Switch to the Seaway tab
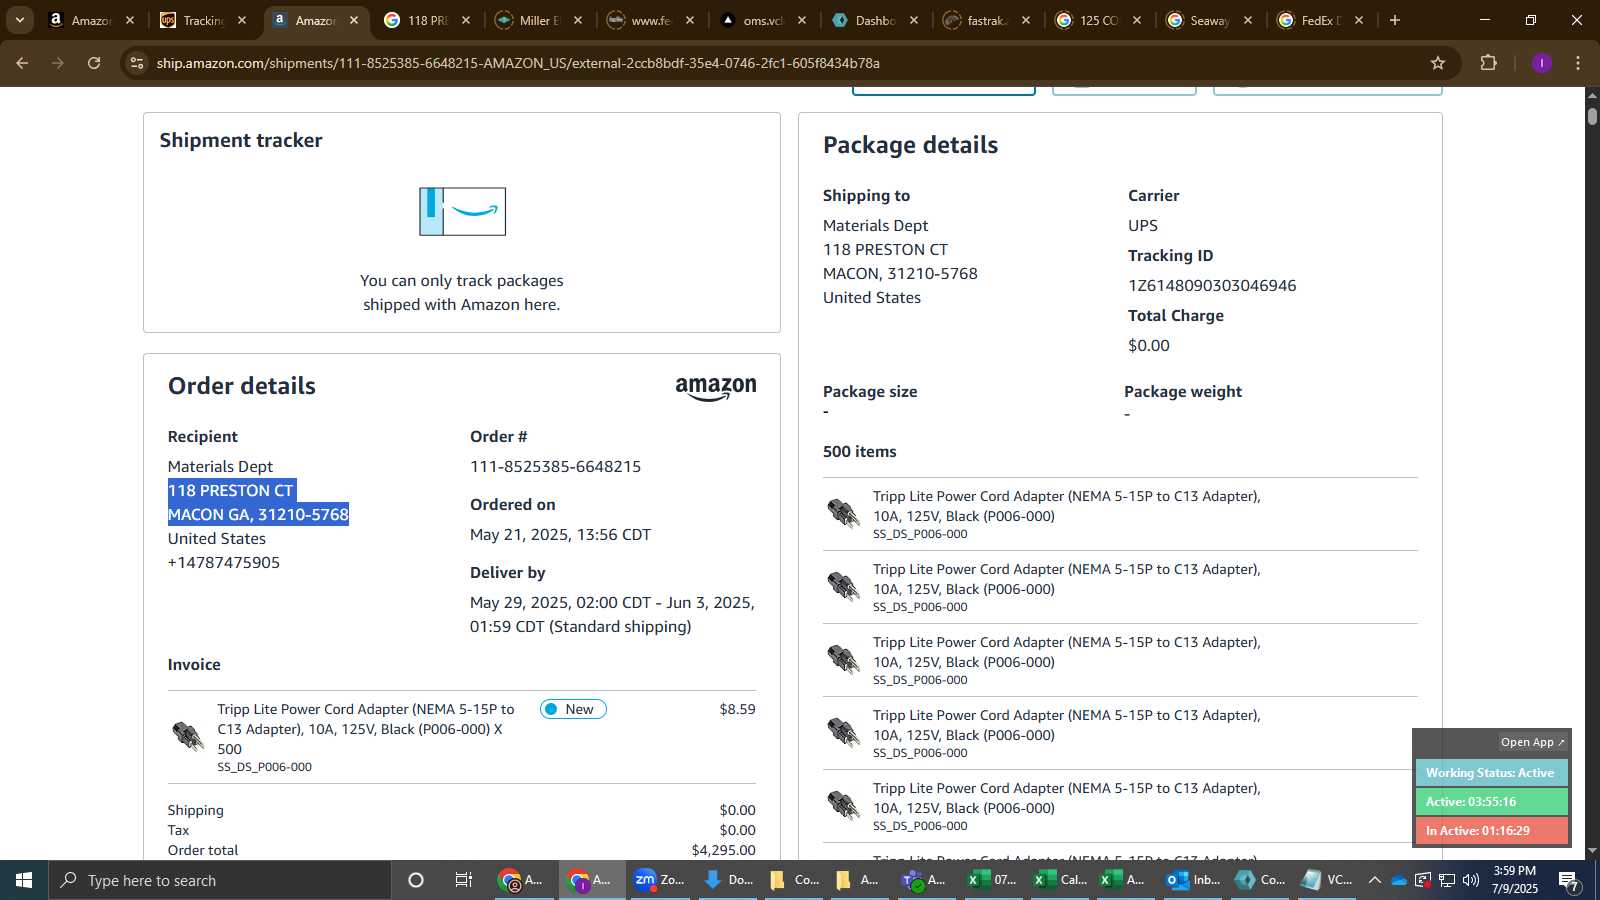The width and height of the screenshot is (1600, 900). pyautogui.click(x=1211, y=20)
